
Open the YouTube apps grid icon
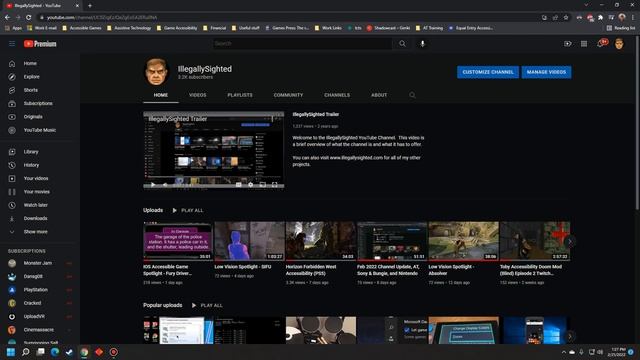coord(584,44)
